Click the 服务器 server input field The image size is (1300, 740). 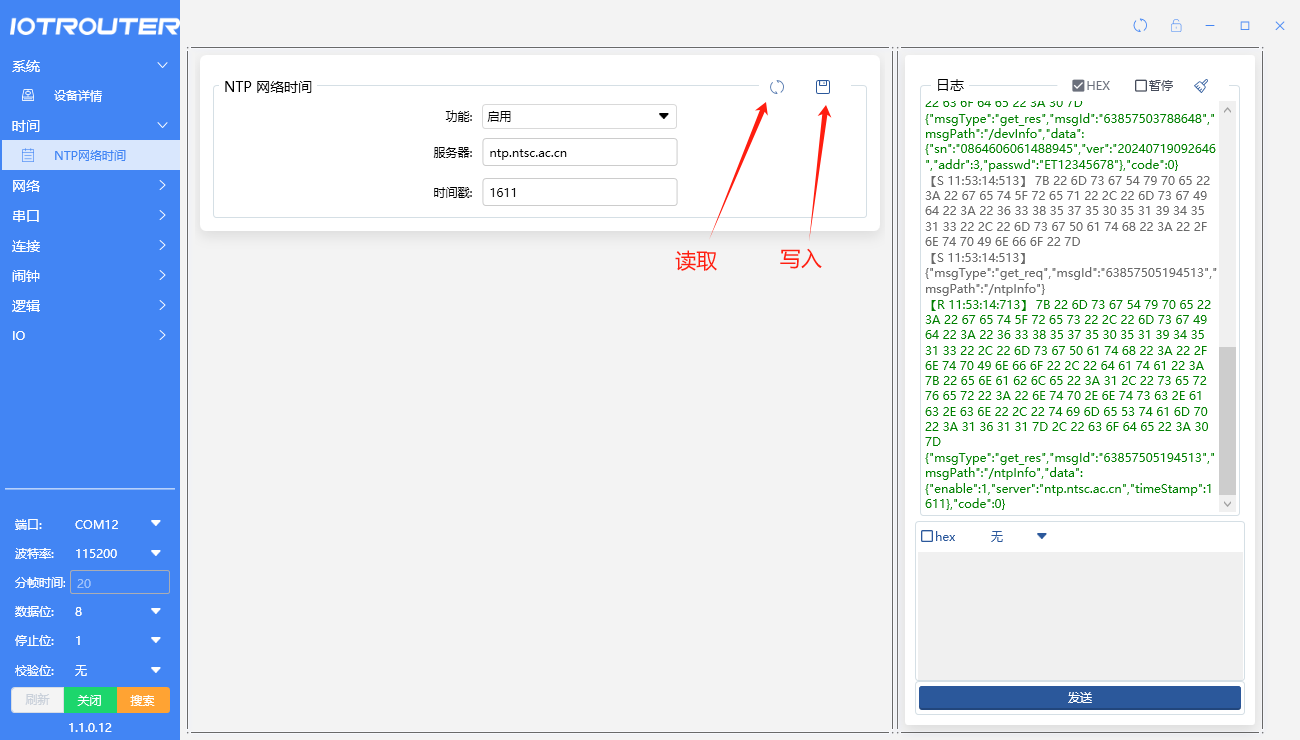click(x=579, y=152)
